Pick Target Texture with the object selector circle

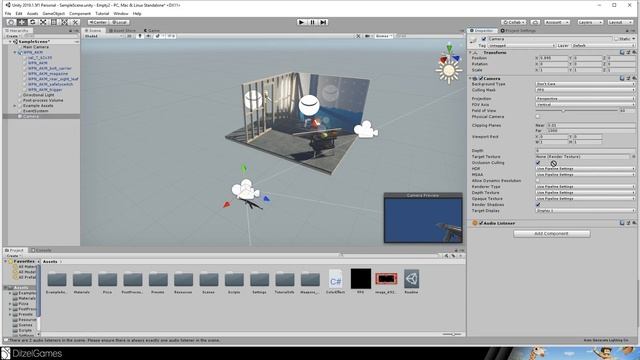(x=633, y=156)
